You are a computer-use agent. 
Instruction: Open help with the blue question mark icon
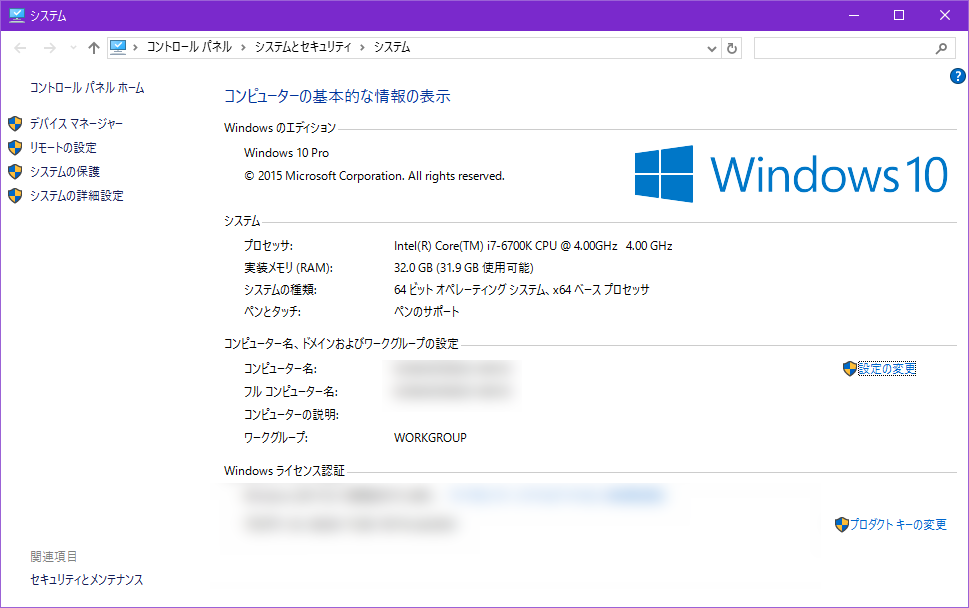click(957, 76)
